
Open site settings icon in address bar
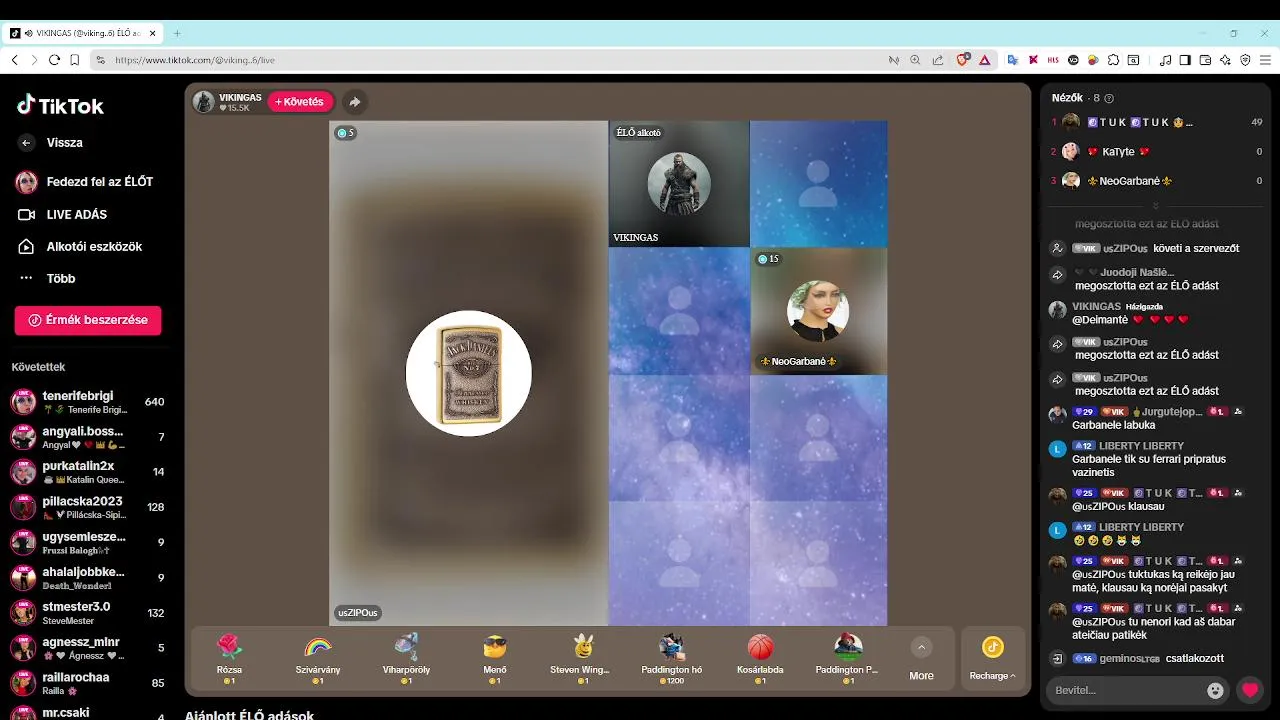point(100,60)
